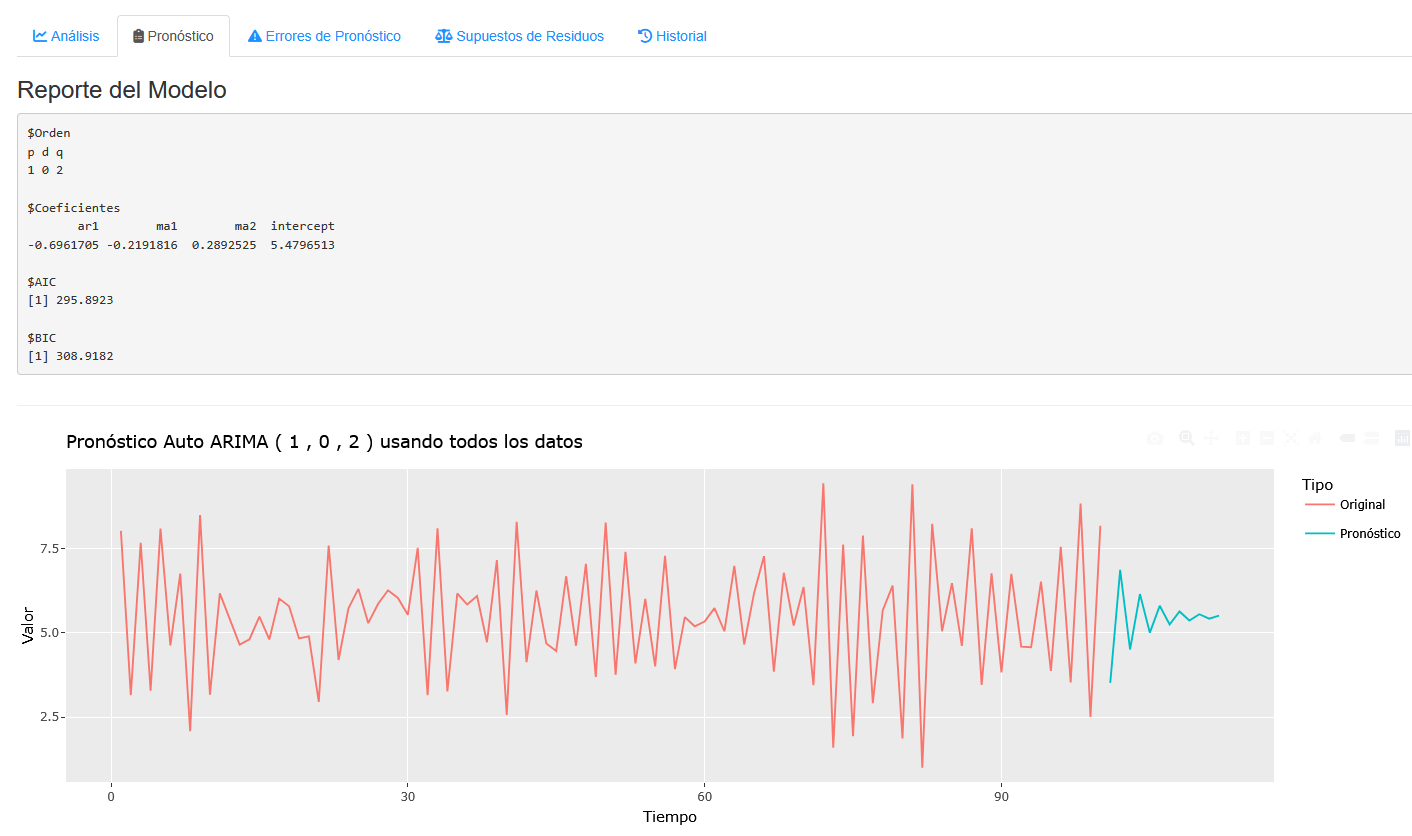Click the Zoom out minus icon
The width and height of the screenshot is (1412, 836).
[x=1267, y=438]
